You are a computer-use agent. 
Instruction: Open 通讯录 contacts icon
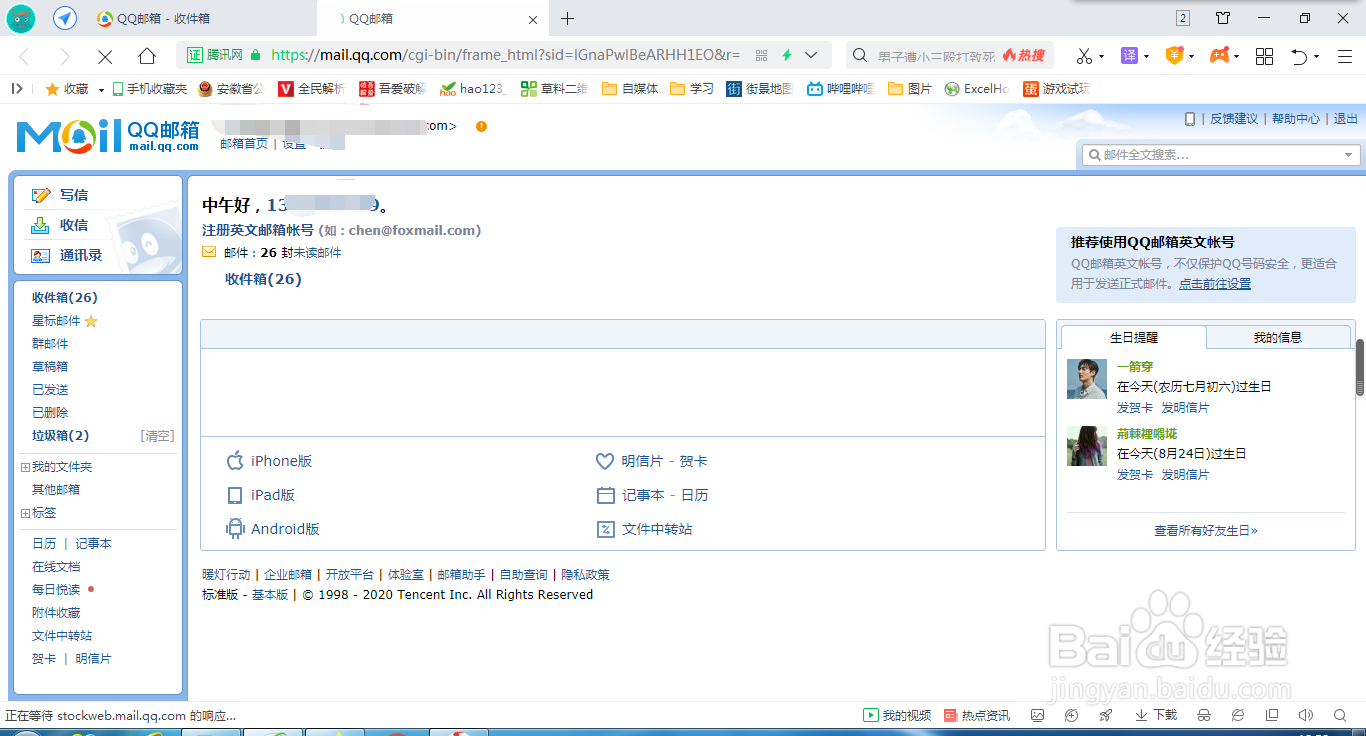coord(40,255)
